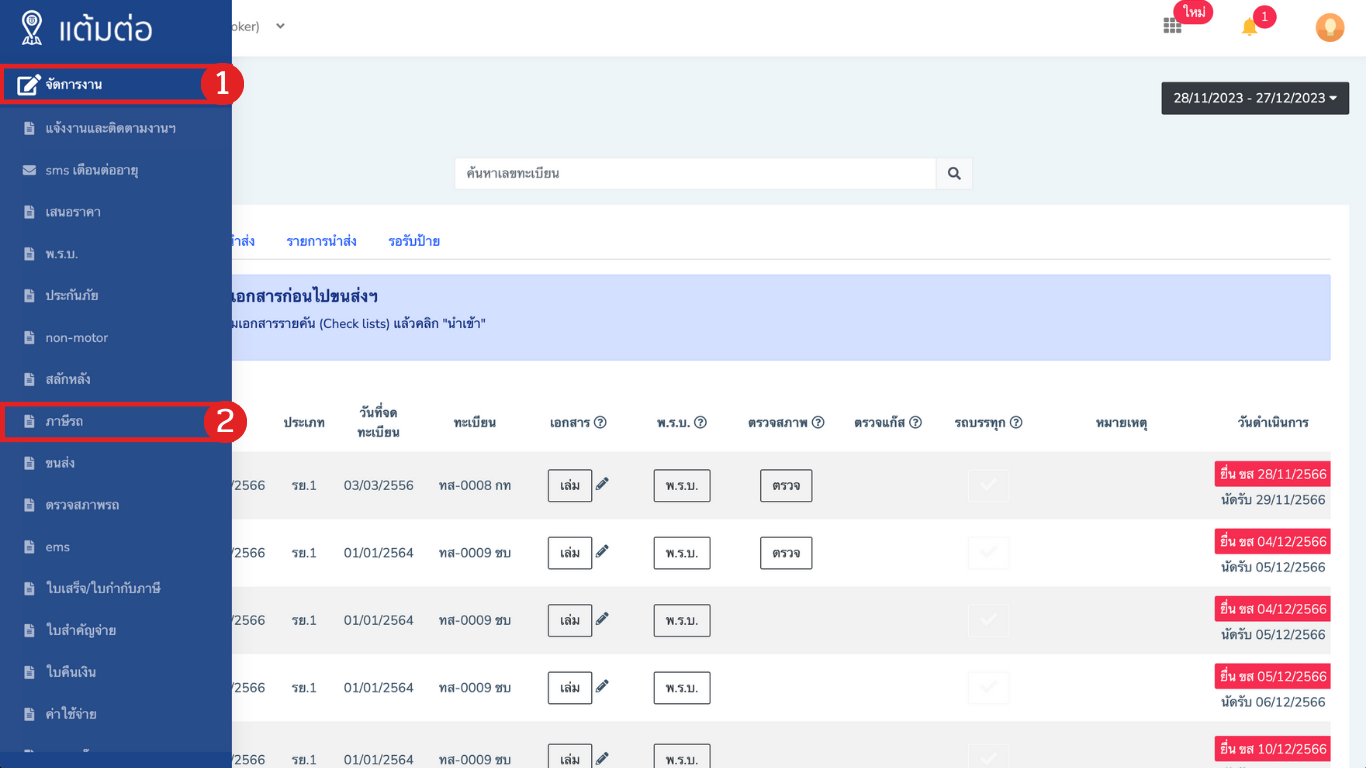Screen dimensions: 1366x768
Task: Click the 03/03/2556 registration date cell
Action: point(378,485)
